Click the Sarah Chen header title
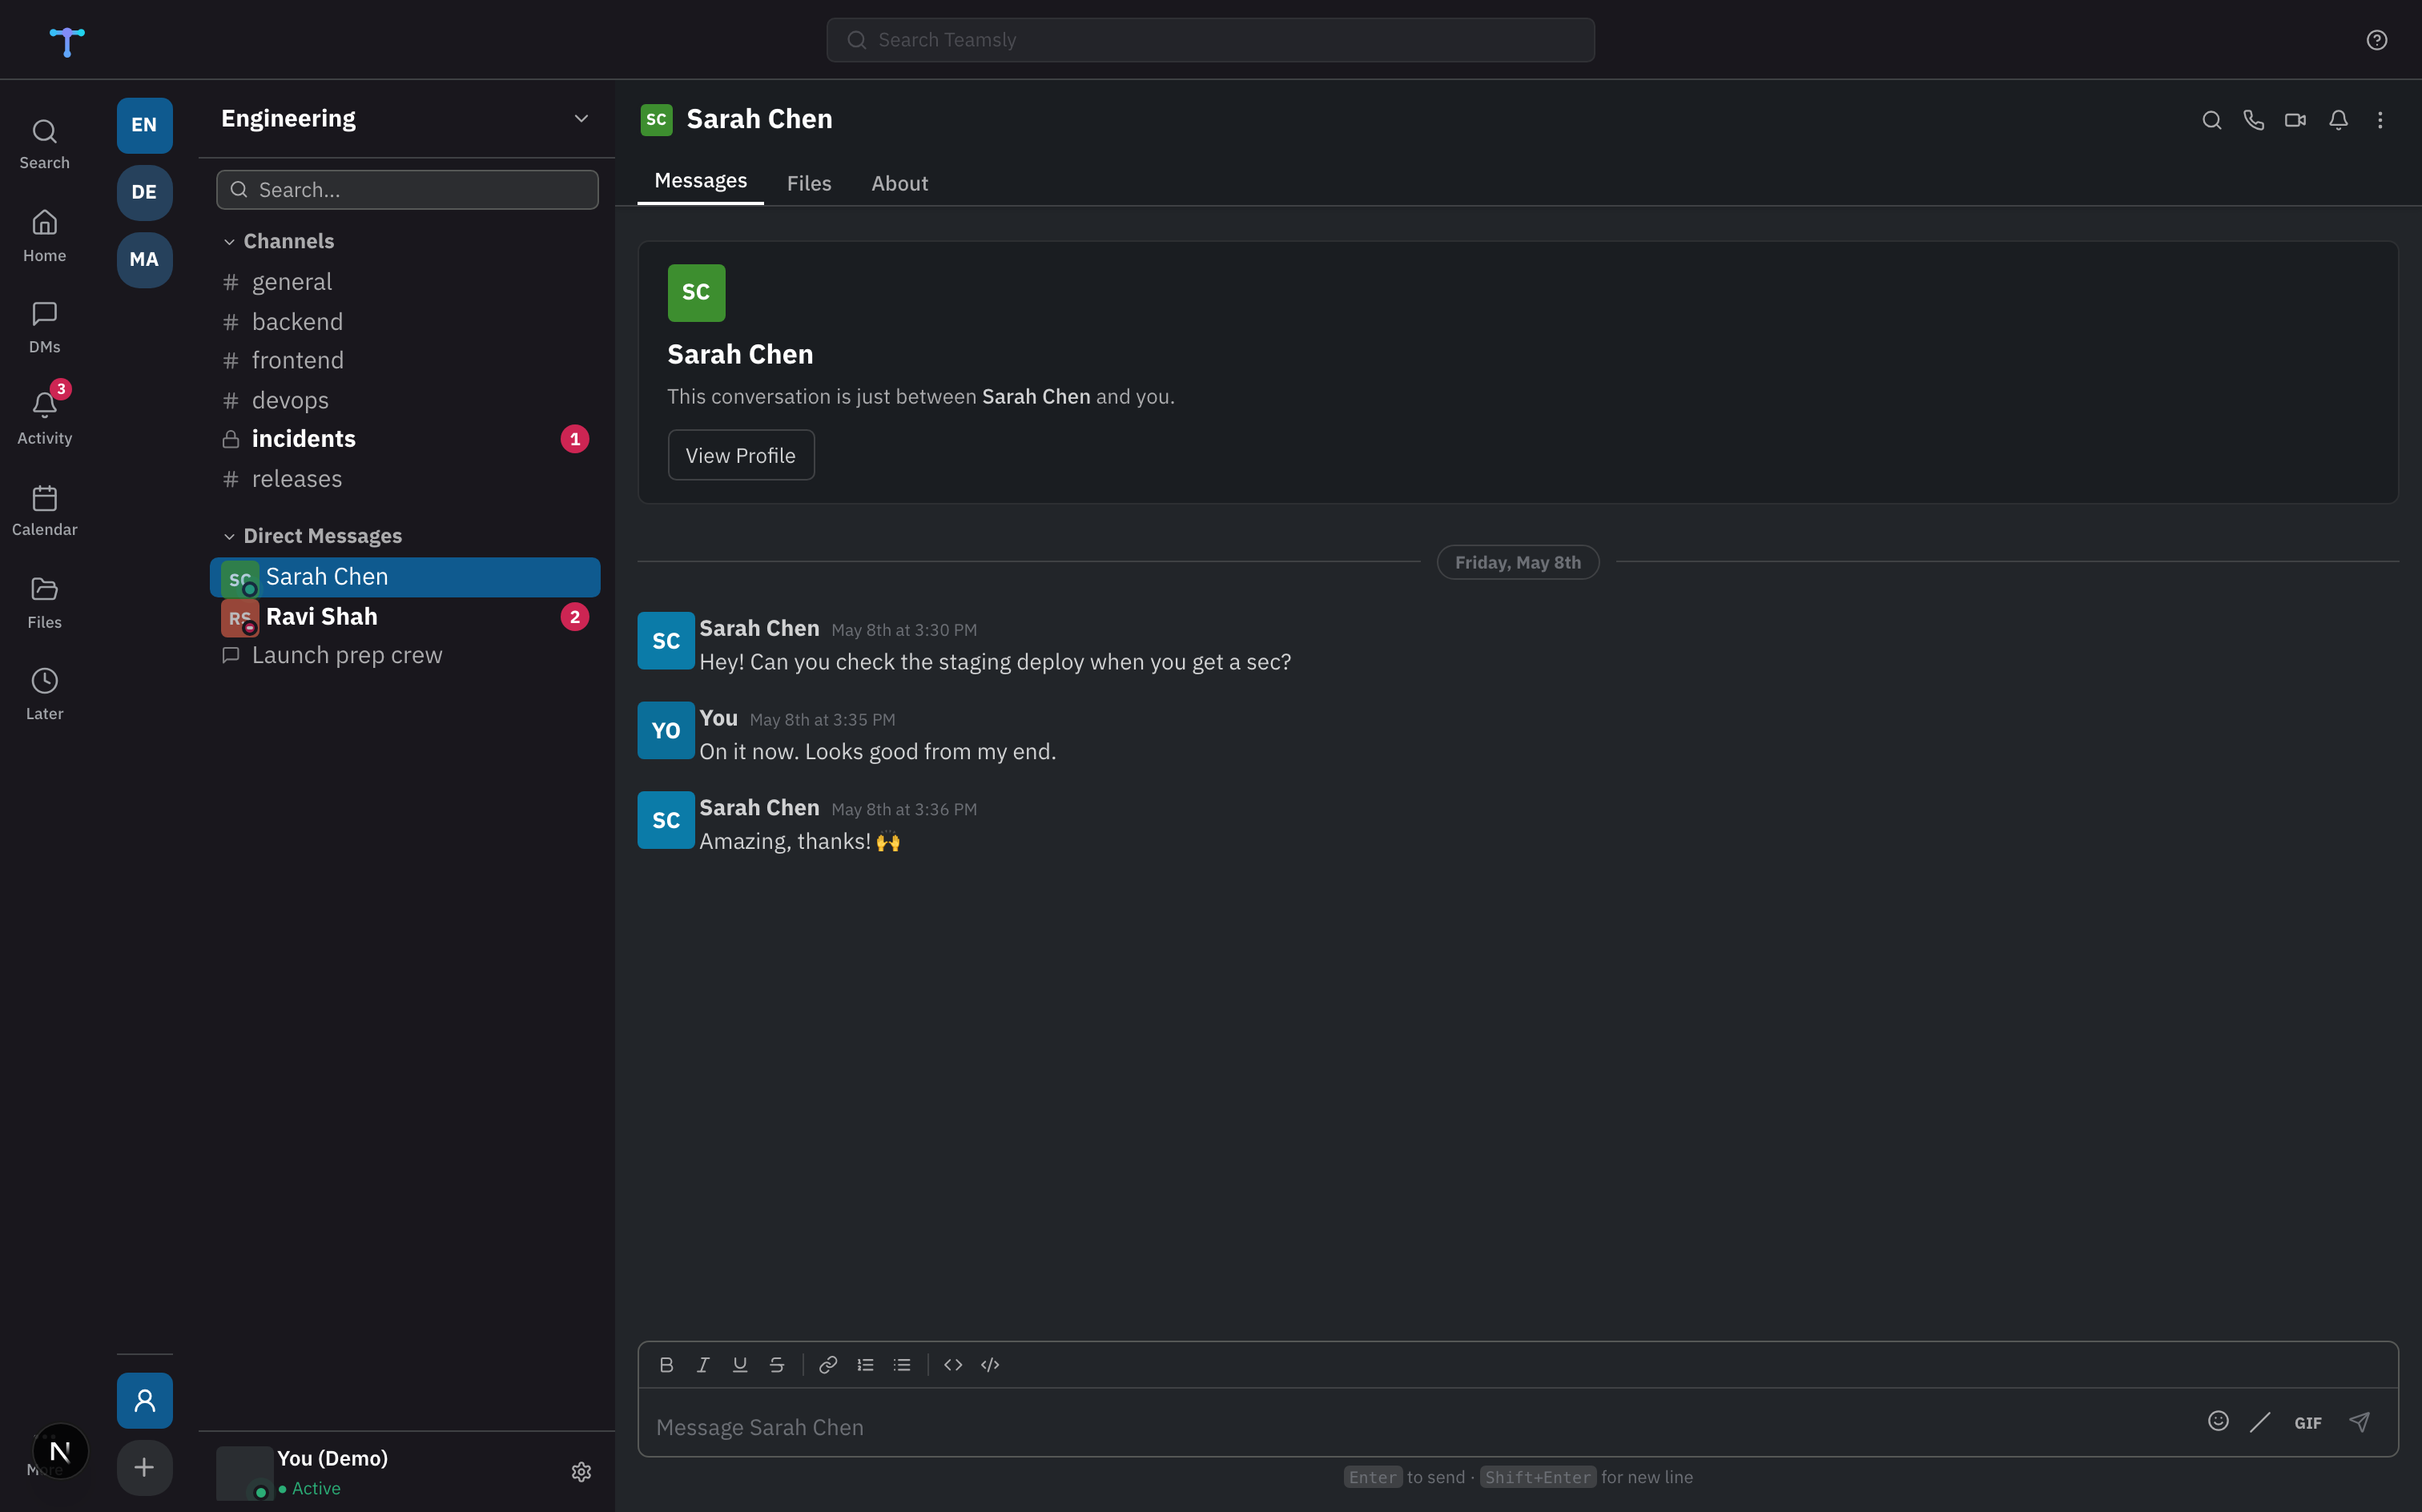Screen dimensions: 2422x1512 [759, 119]
